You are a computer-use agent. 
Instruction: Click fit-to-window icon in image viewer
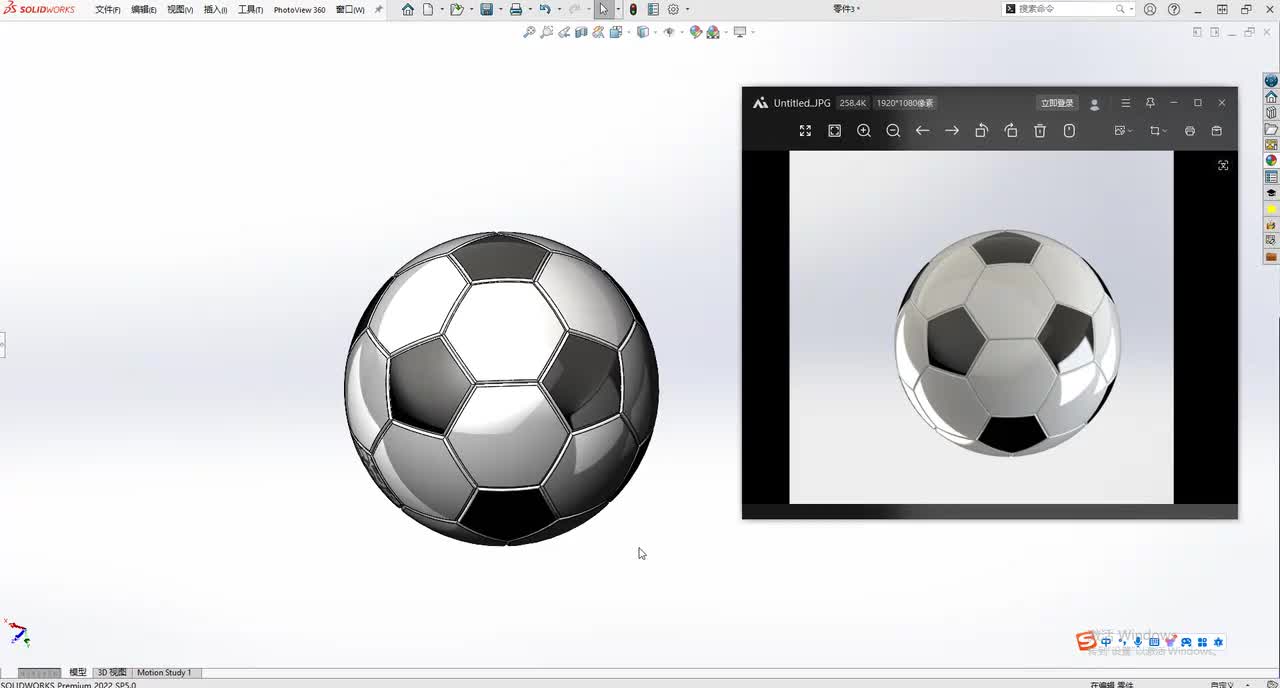[x=835, y=131]
